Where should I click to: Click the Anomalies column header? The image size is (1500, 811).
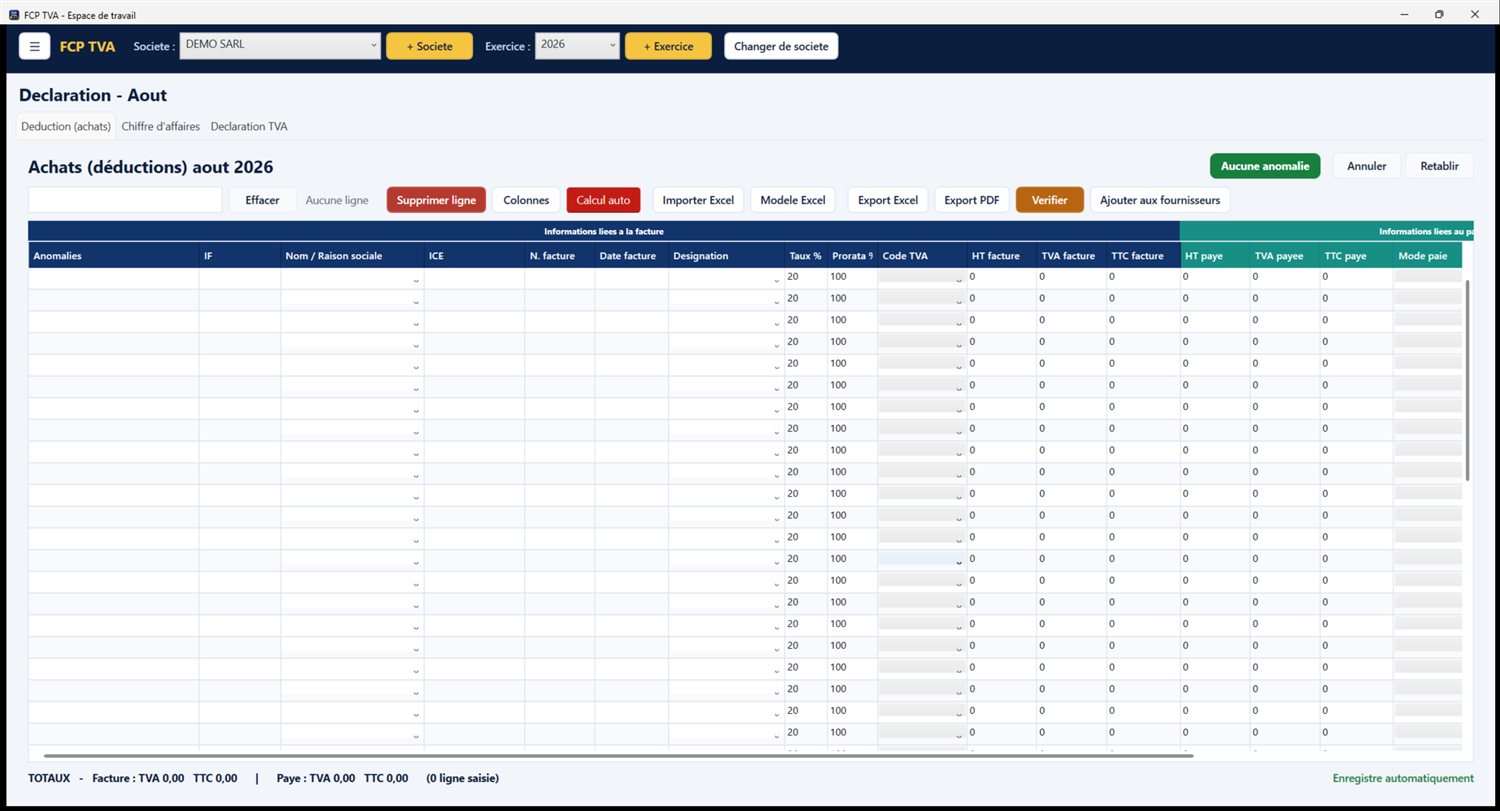[x=113, y=256]
